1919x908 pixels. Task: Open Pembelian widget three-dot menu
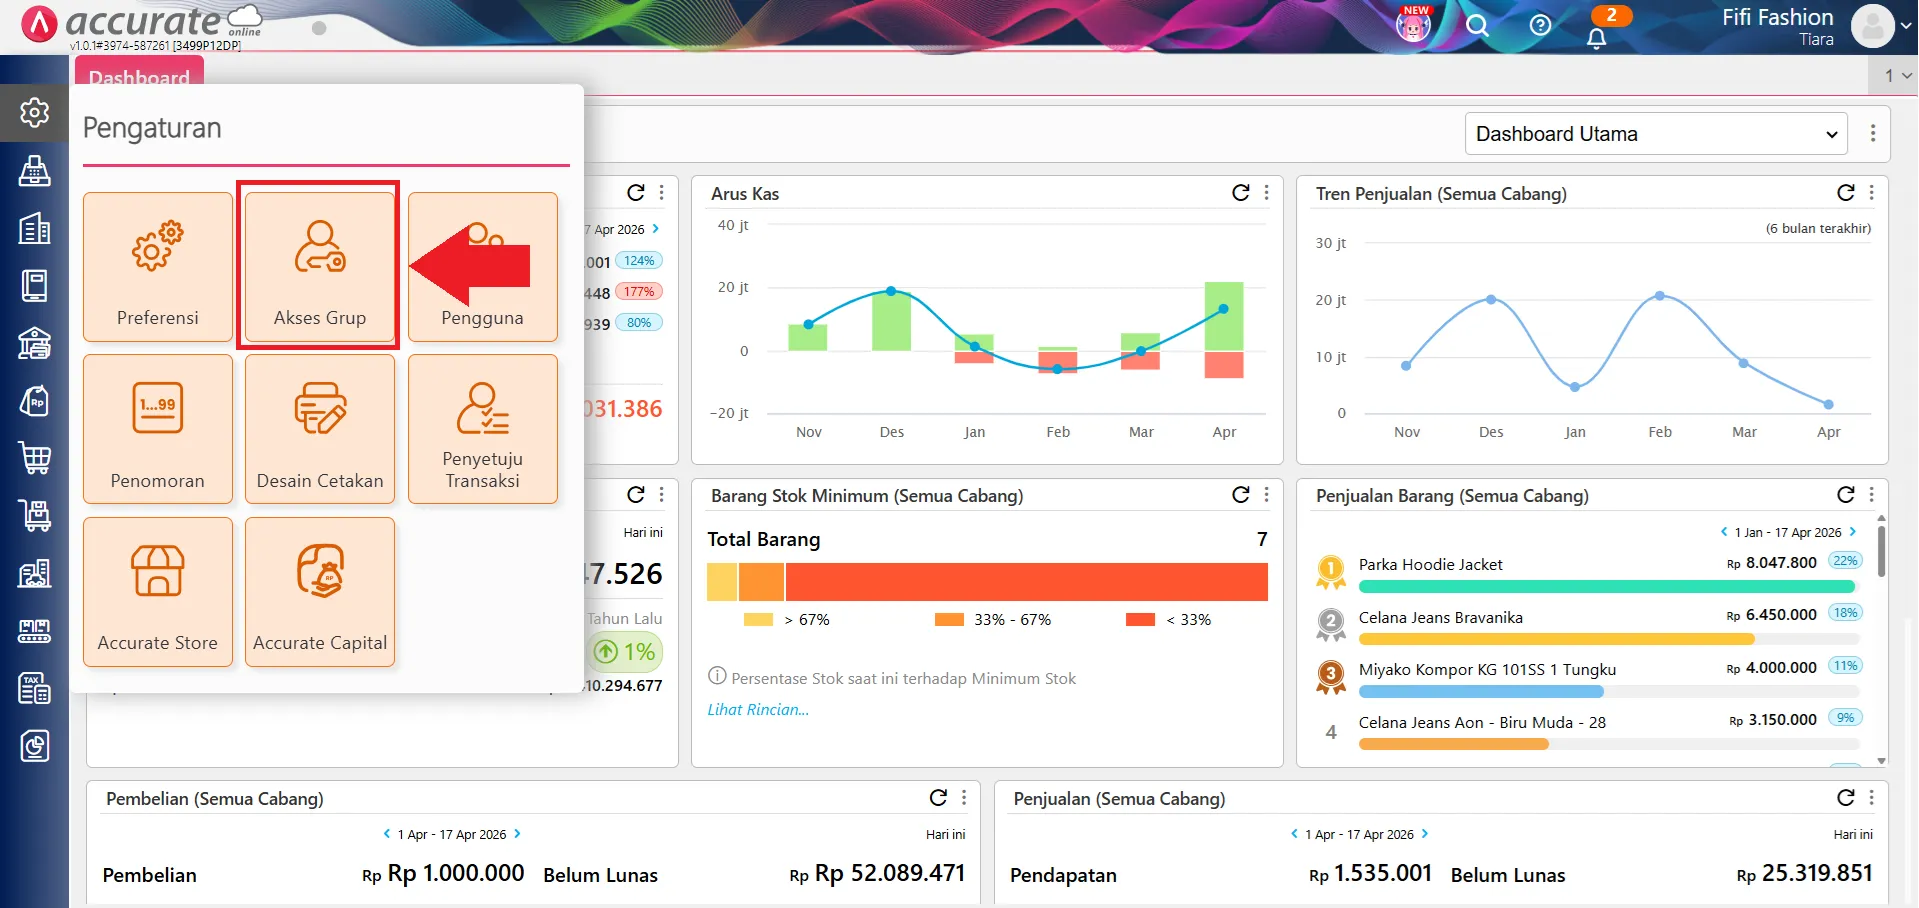[964, 797]
